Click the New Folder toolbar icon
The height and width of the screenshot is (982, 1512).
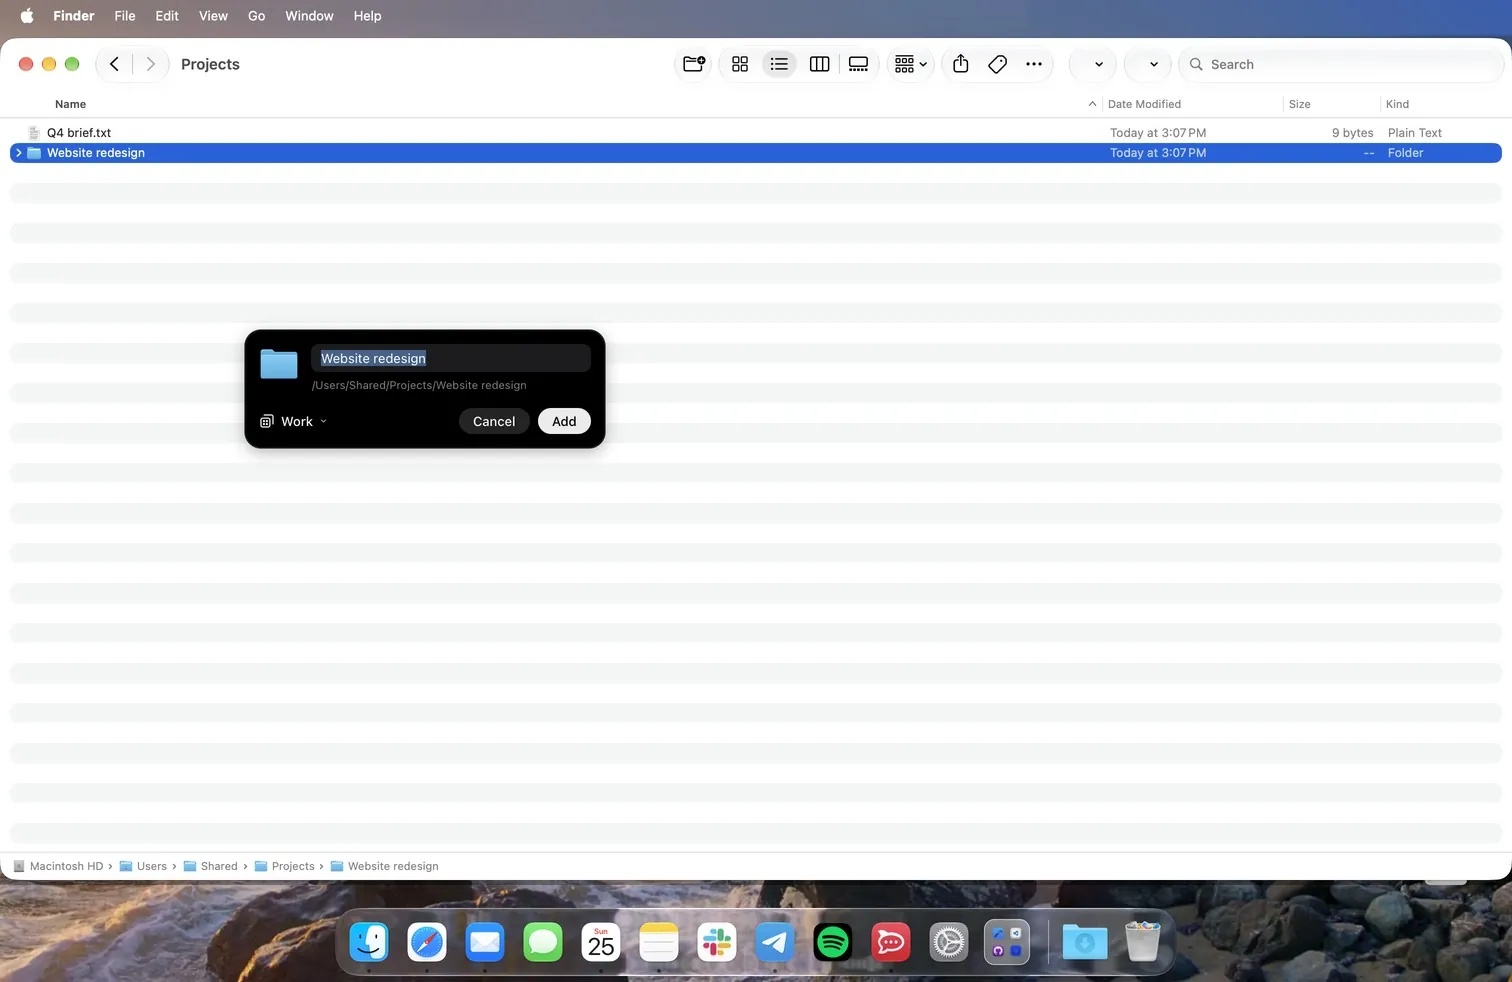click(x=694, y=64)
